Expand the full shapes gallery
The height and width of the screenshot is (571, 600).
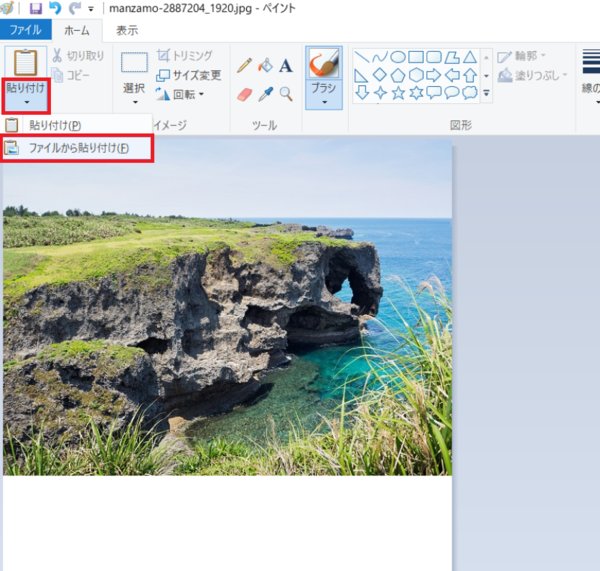tap(486, 93)
